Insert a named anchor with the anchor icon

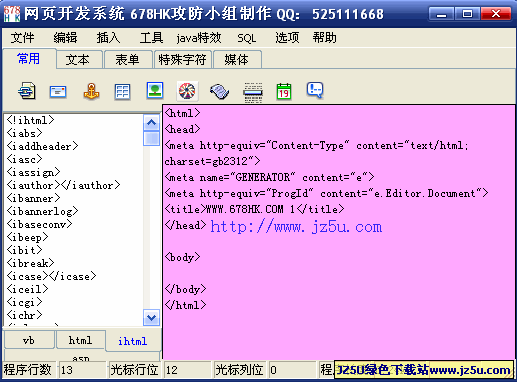pyautogui.click(x=91, y=91)
